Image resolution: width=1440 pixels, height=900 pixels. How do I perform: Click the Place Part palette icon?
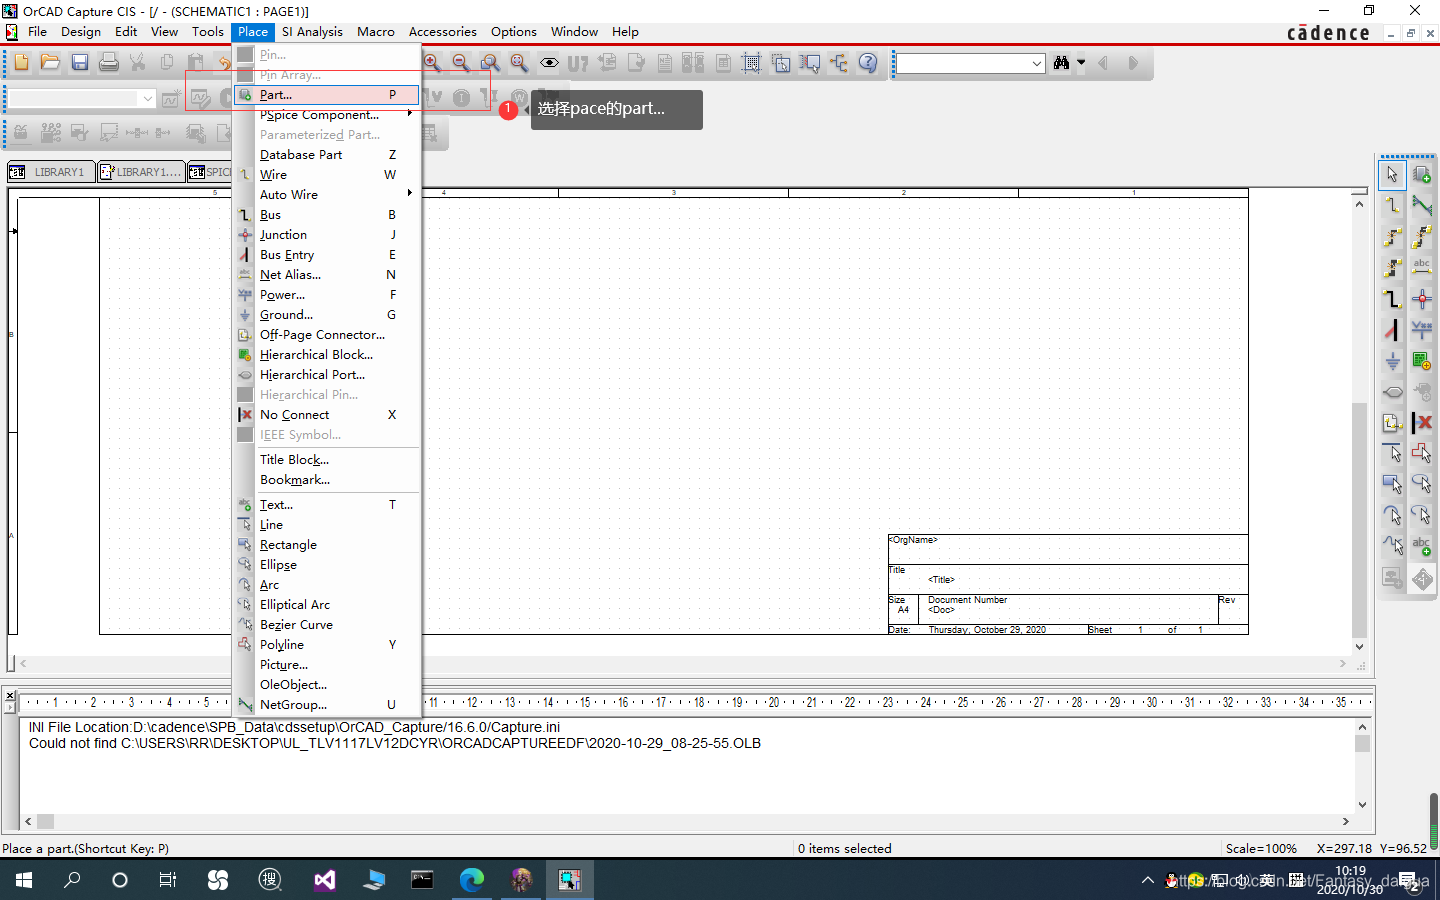point(1422,175)
